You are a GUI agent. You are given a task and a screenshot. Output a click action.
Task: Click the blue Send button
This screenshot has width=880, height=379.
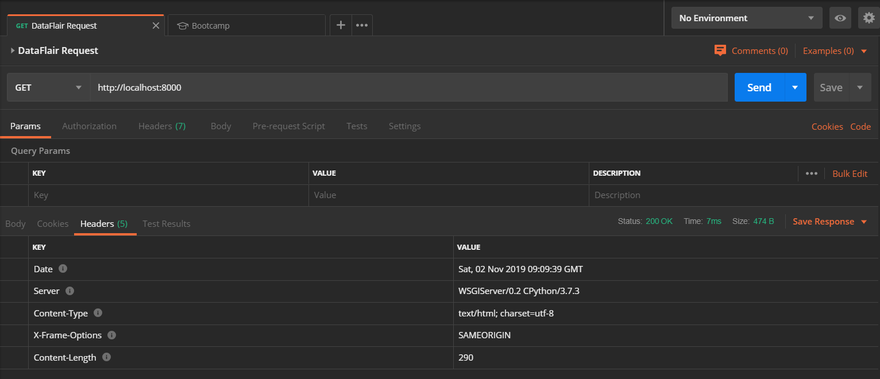pyautogui.click(x=759, y=88)
